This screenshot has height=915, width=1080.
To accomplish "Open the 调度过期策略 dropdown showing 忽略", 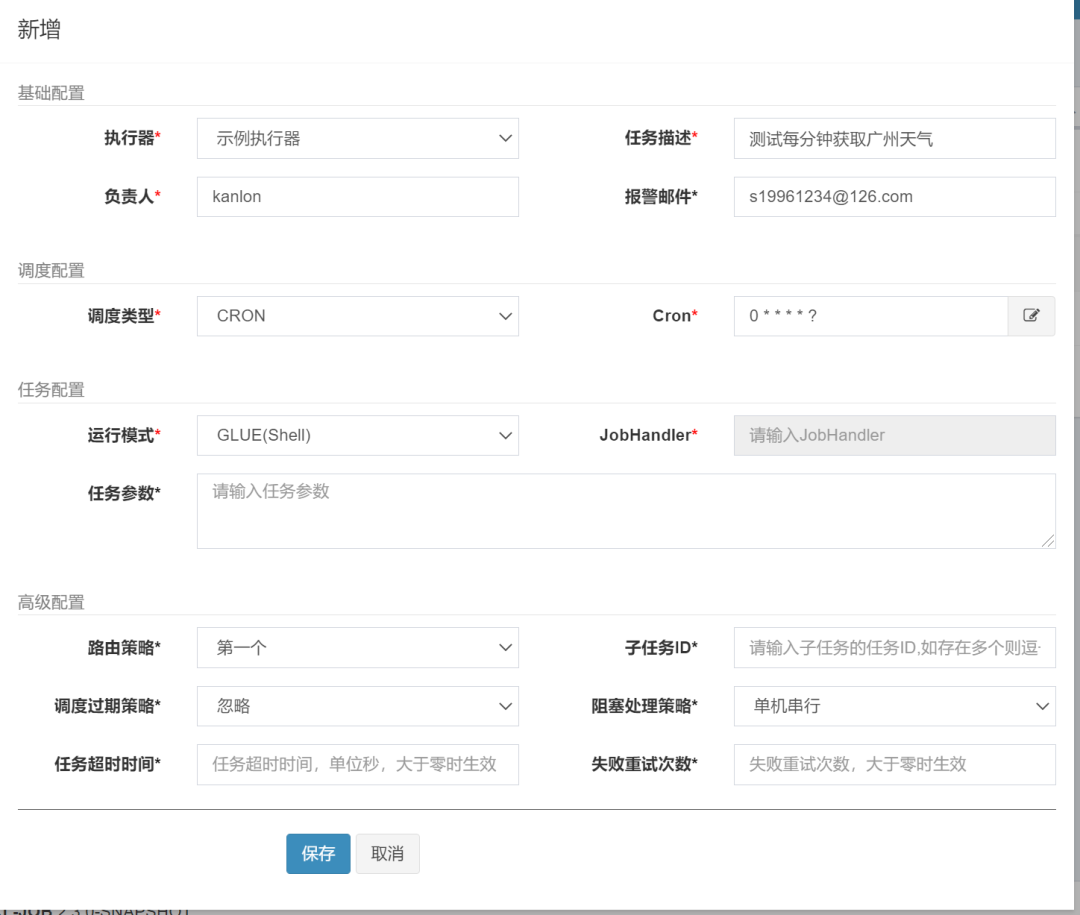I will pyautogui.click(x=357, y=706).
